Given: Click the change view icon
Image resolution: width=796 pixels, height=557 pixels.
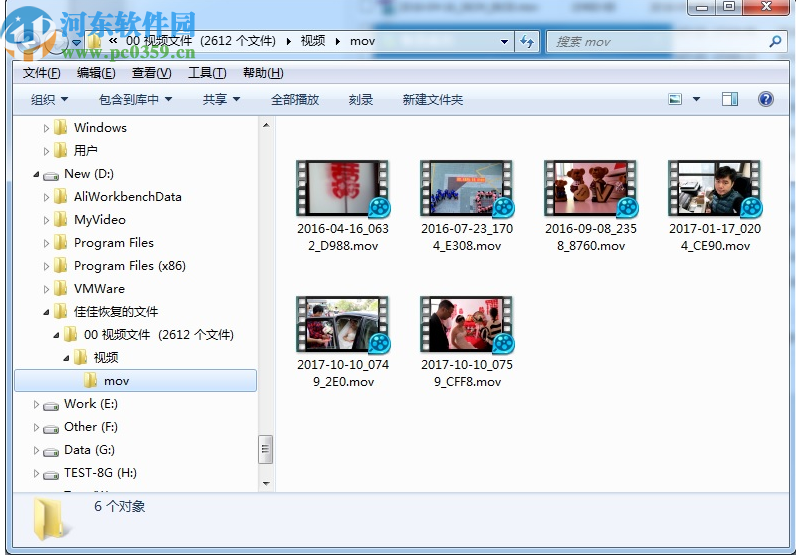Looking at the screenshot, I should click(675, 99).
